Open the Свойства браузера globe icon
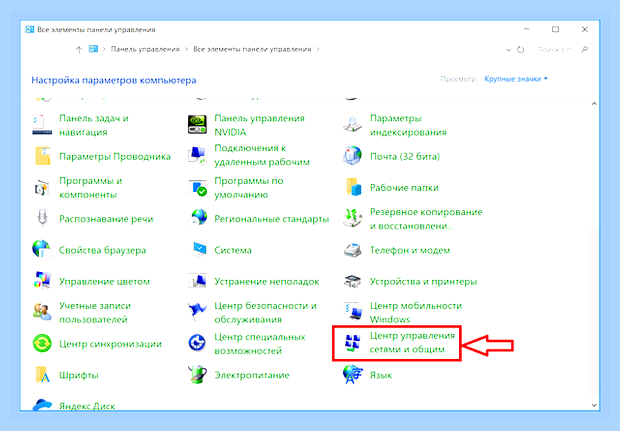The height and width of the screenshot is (431, 620). pos(42,250)
